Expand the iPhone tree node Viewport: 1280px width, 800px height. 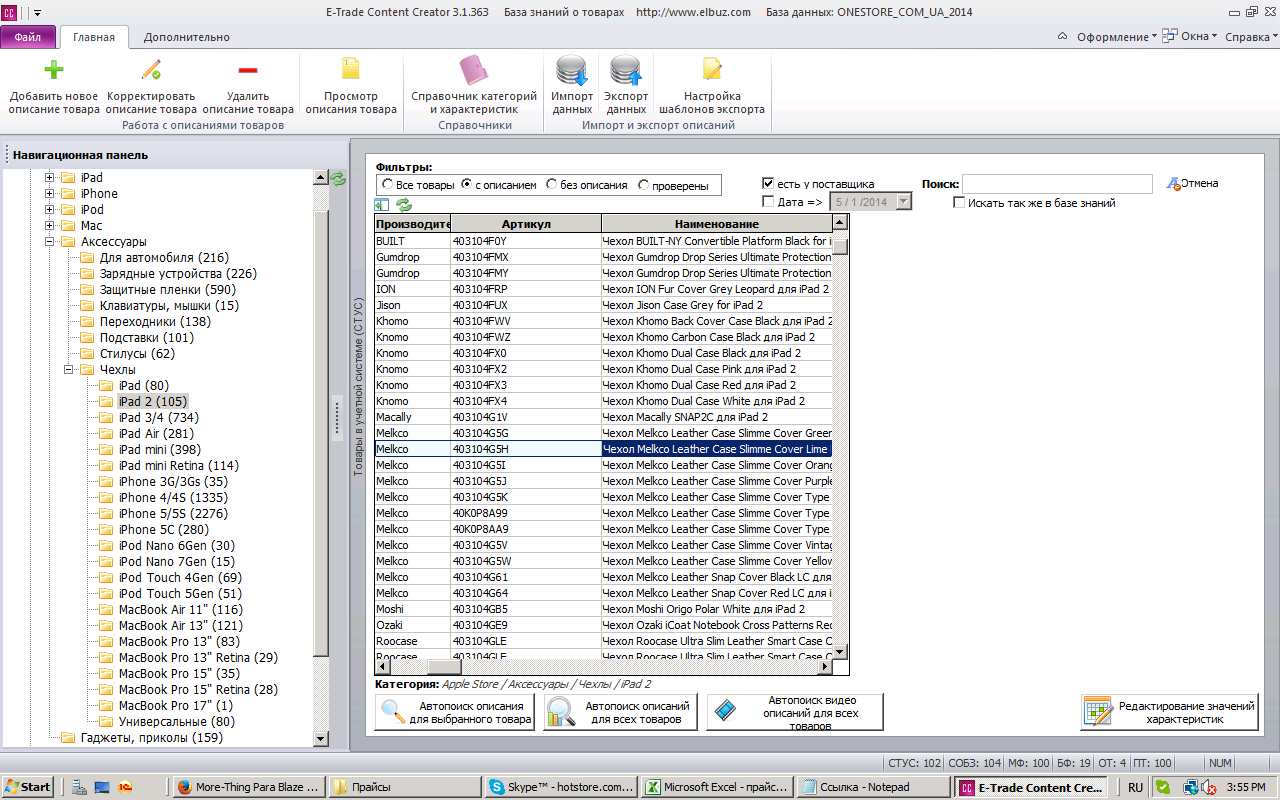[x=50, y=194]
